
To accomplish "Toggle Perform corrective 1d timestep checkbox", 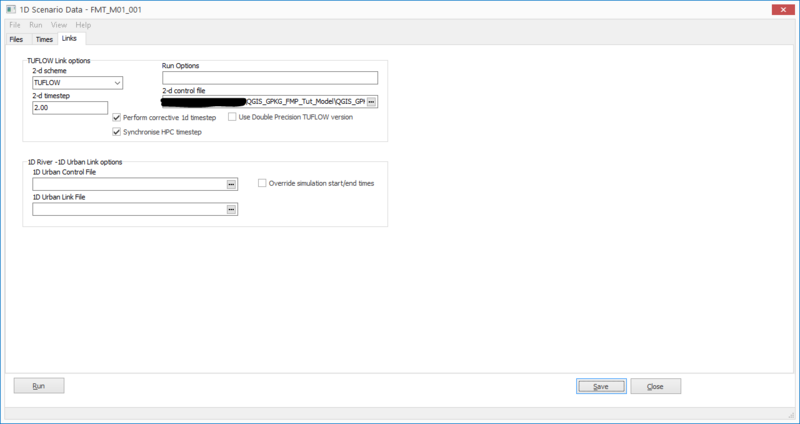I will pos(117,117).
